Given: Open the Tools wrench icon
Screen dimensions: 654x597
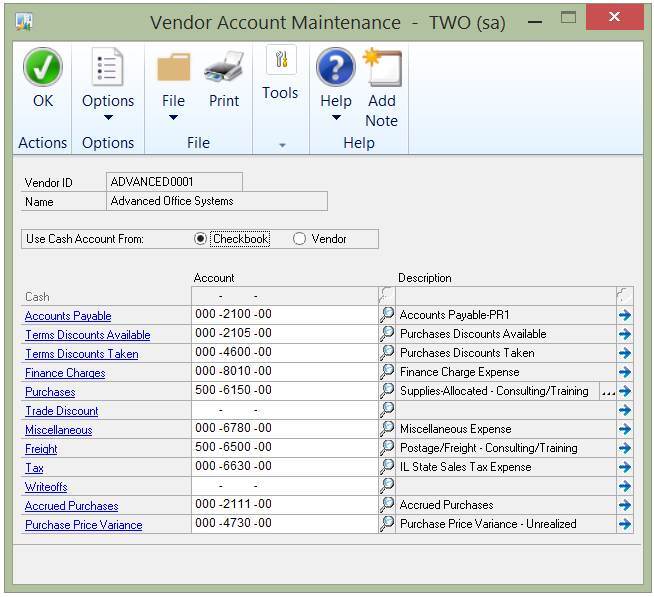Looking at the screenshot, I should pyautogui.click(x=281, y=60).
